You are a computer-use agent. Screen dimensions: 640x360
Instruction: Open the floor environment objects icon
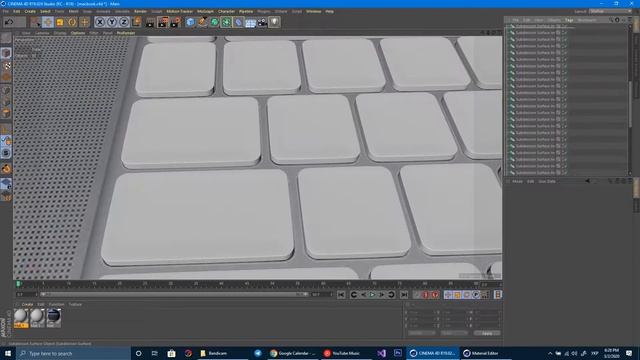(x=250, y=22)
